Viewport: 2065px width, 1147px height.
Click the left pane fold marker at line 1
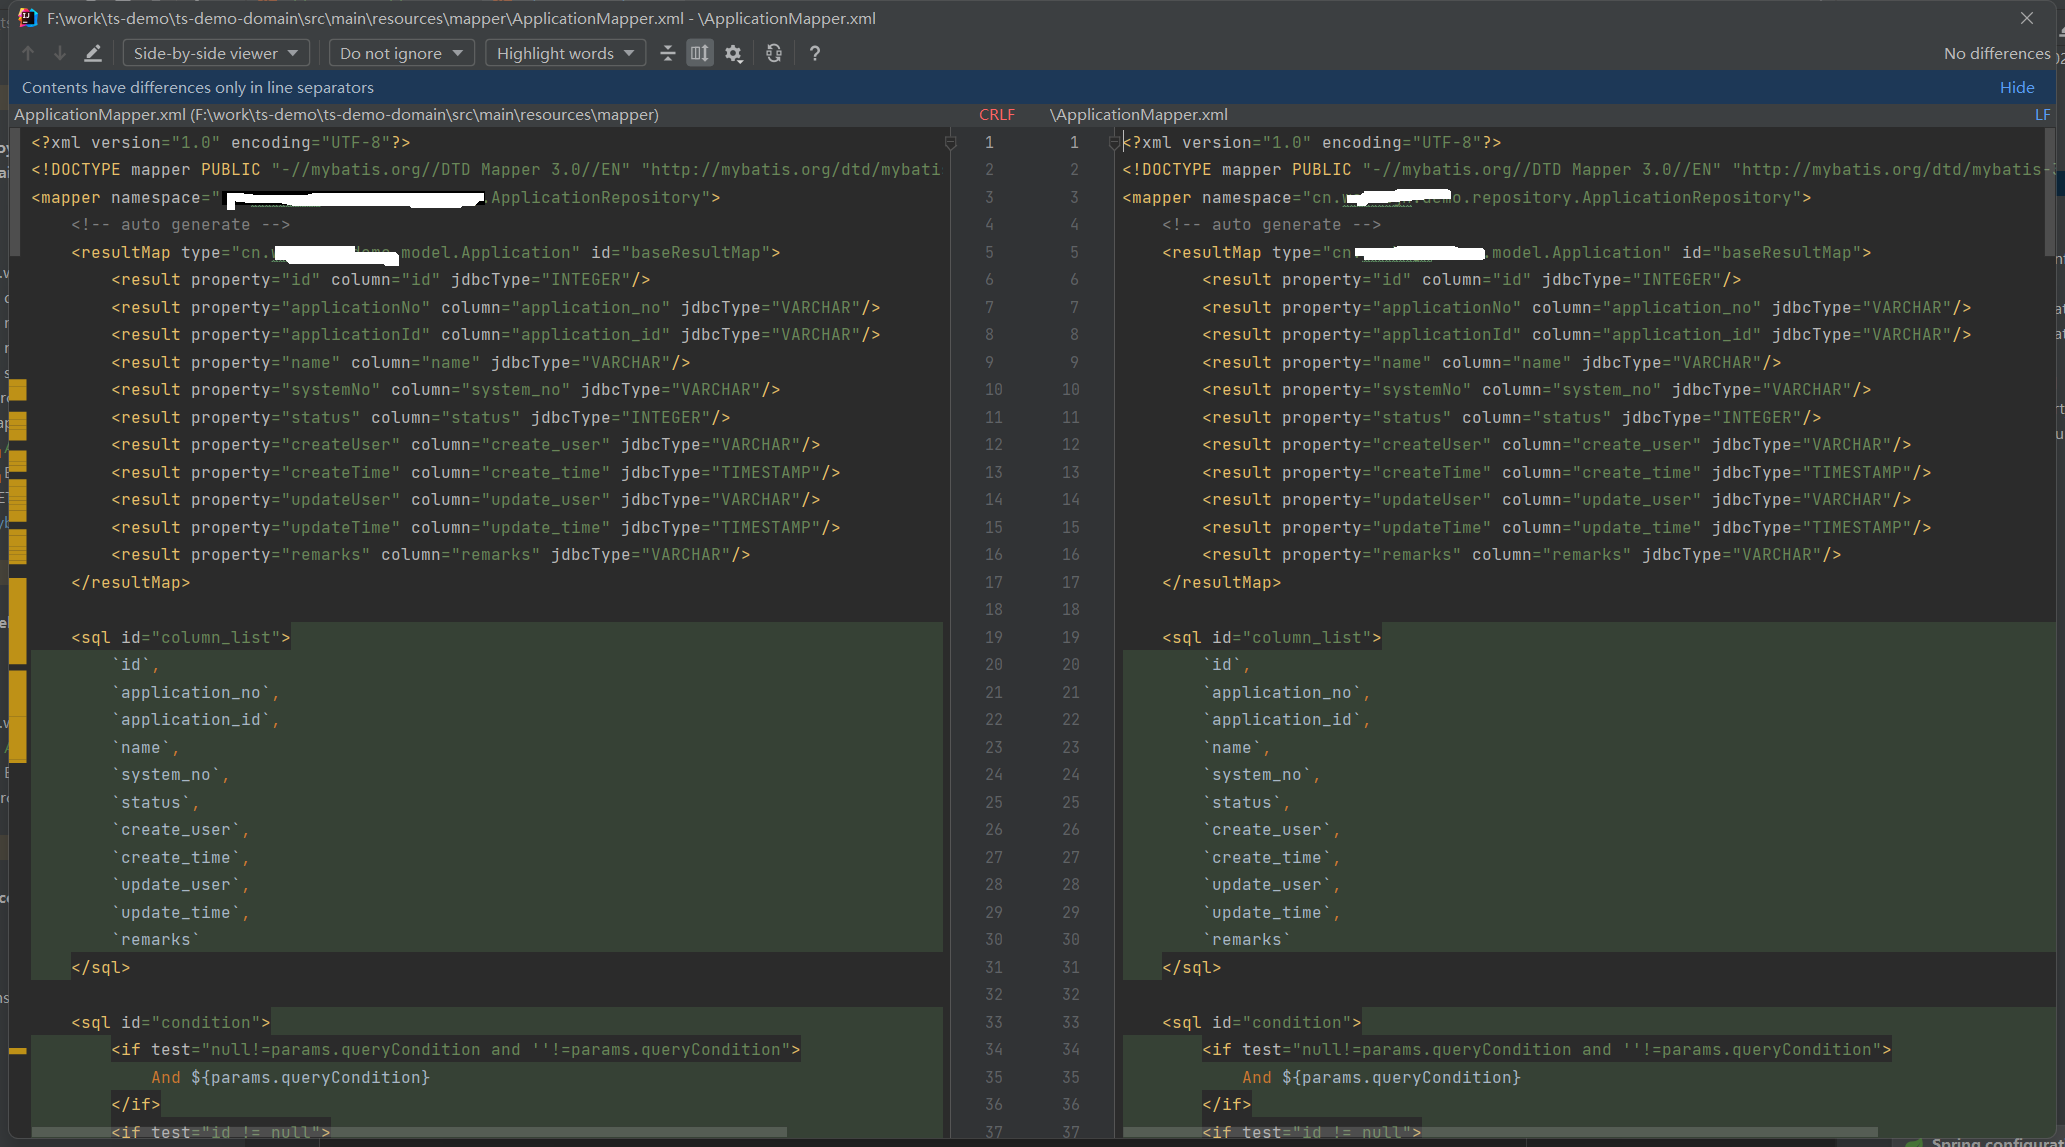pos(951,142)
